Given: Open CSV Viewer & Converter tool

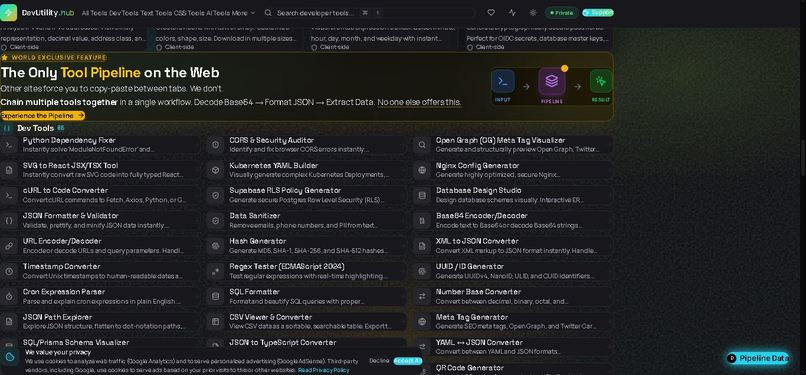Looking at the screenshot, I should tap(306, 322).
